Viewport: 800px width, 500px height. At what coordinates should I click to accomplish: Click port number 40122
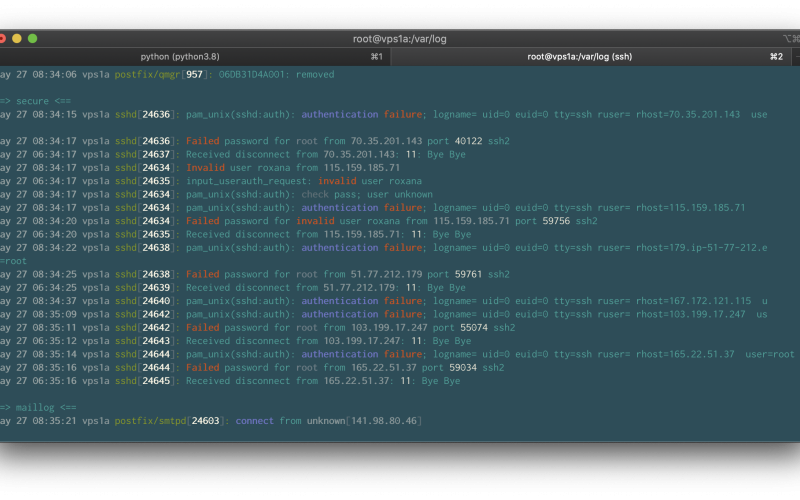point(468,141)
